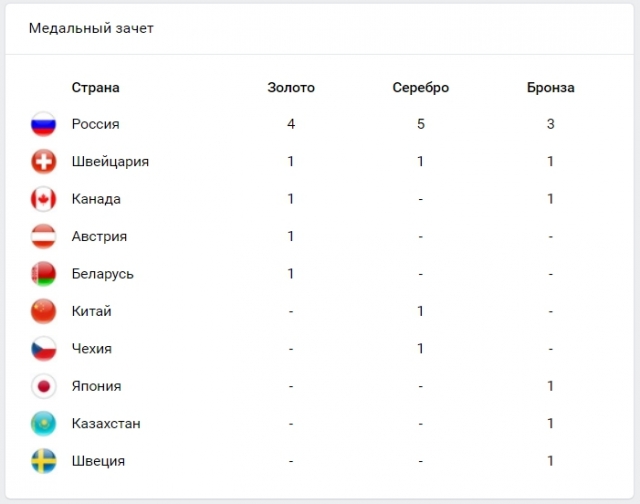Click the Russia flag icon

point(43,124)
